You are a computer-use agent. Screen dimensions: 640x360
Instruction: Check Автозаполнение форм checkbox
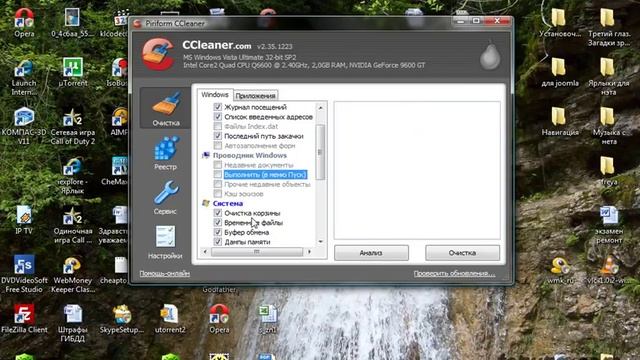tap(218, 145)
